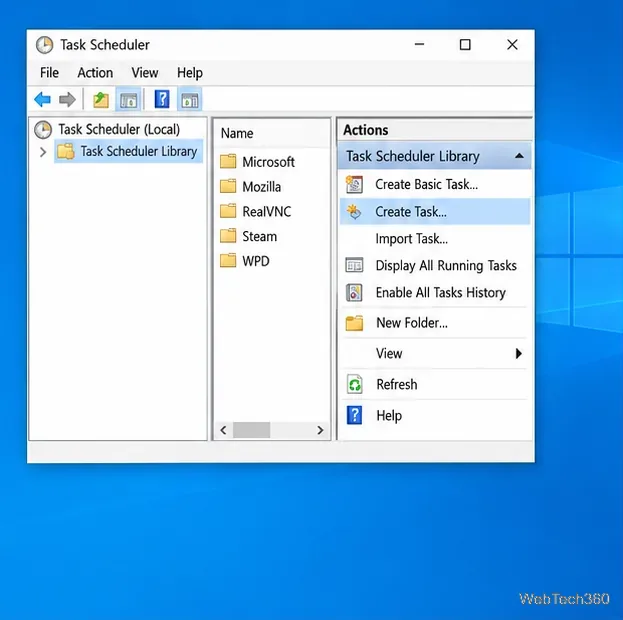The height and width of the screenshot is (620, 623).
Task: Click the Up One Level folder icon
Action: point(101,100)
